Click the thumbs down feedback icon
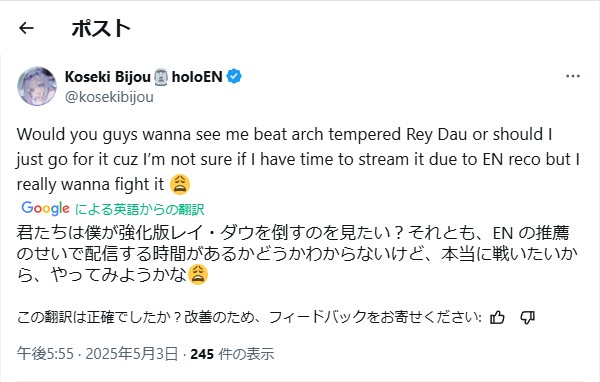Viewport: 600px width, 382px height. click(x=527, y=317)
